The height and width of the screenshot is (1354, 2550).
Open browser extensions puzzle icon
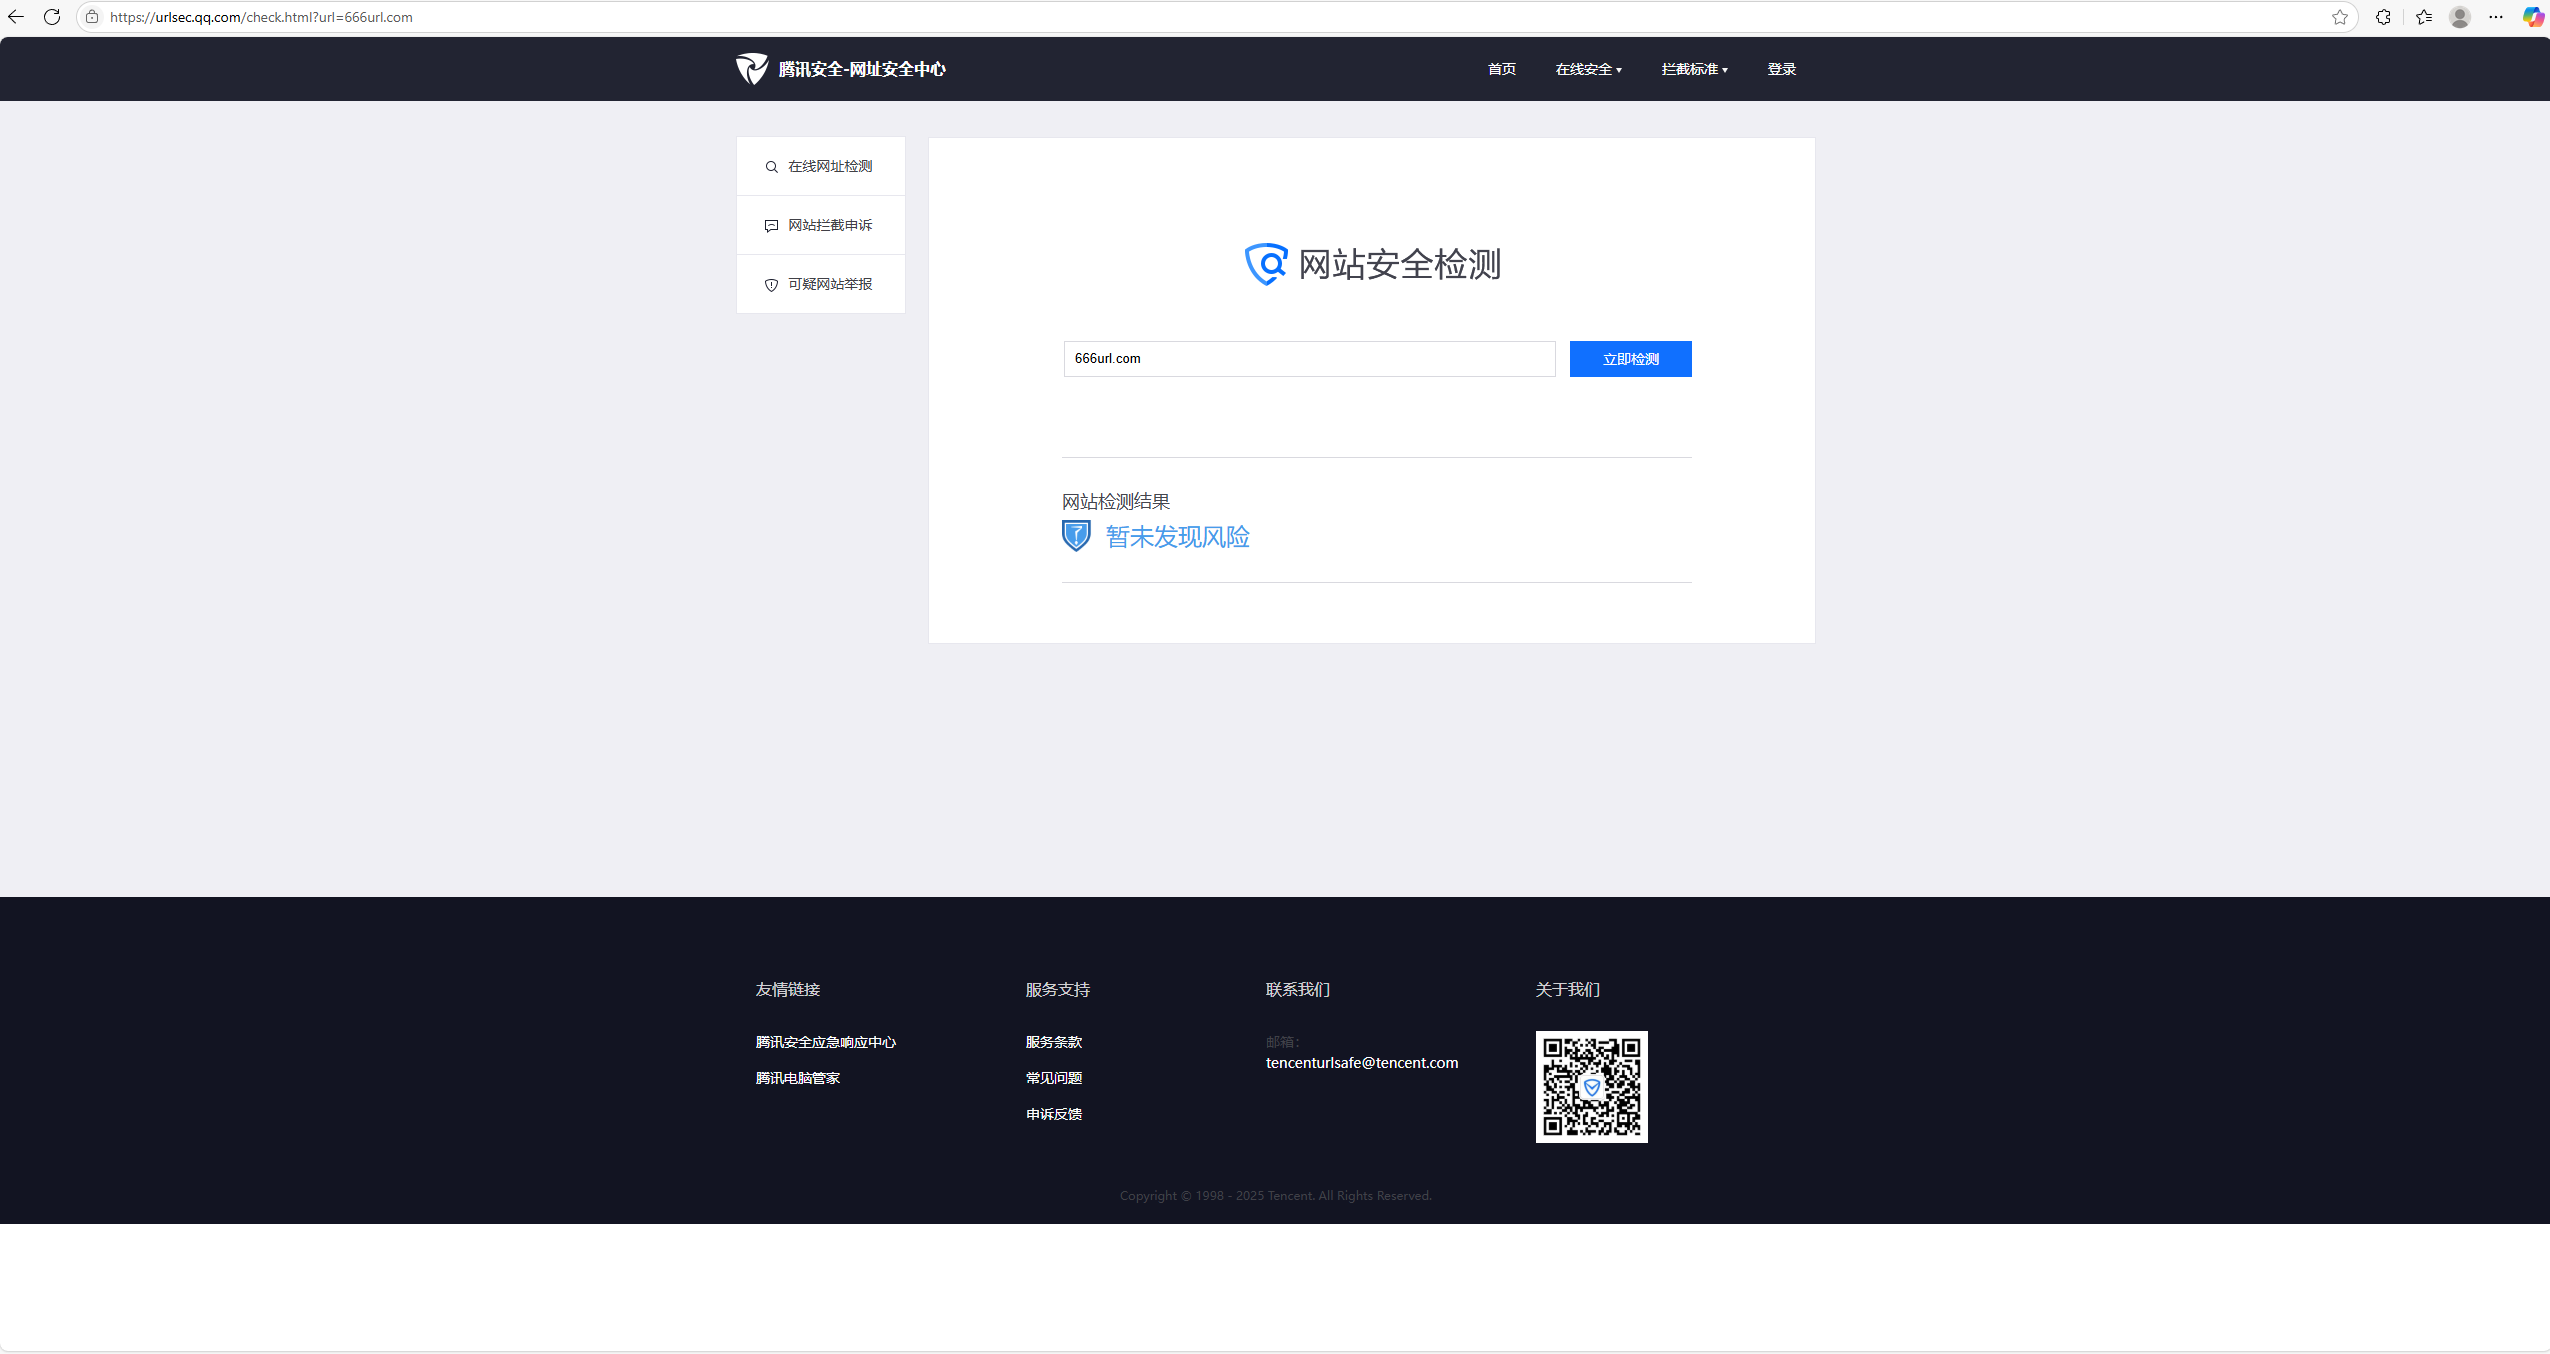[x=2383, y=17]
